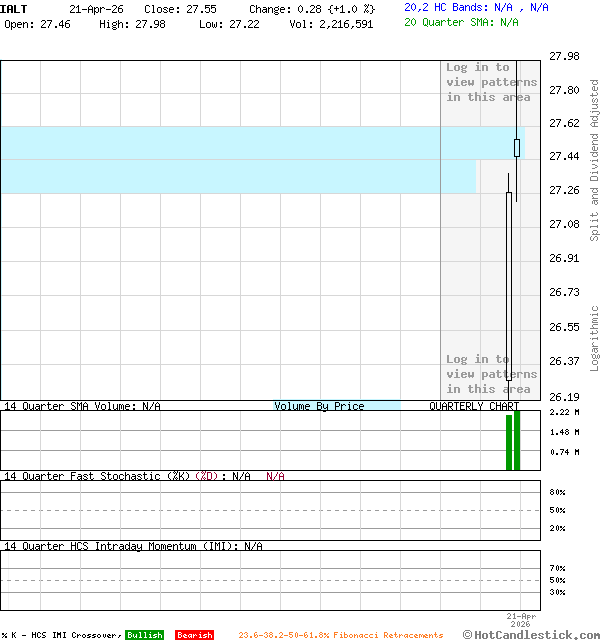Click the rightmost green volume bar
Screen dimensions: 600x640
click(x=517, y=440)
